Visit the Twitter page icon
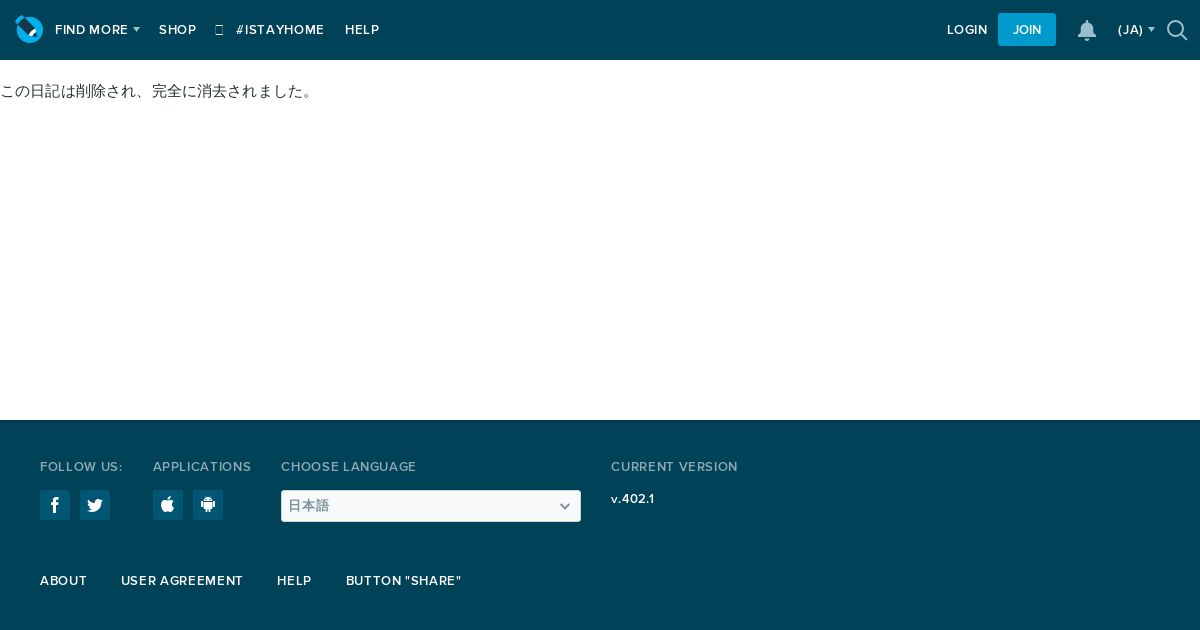The height and width of the screenshot is (630, 1200). pos(95,505)
